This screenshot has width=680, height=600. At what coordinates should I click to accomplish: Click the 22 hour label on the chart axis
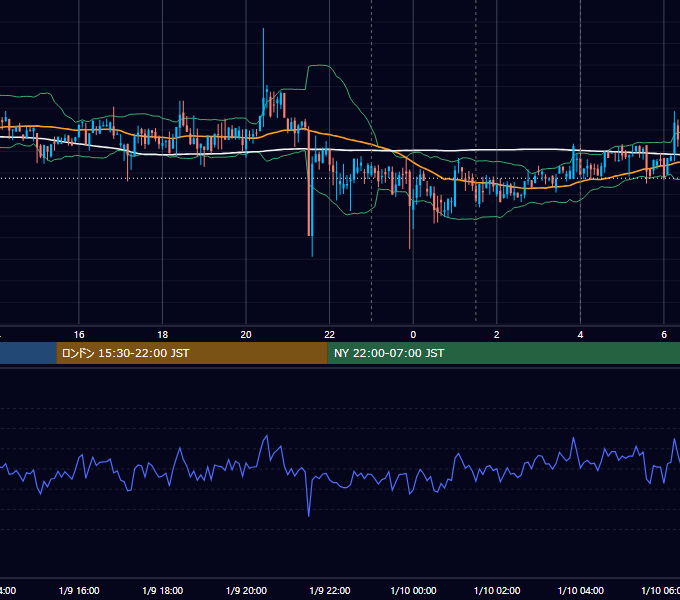(330, 335)
